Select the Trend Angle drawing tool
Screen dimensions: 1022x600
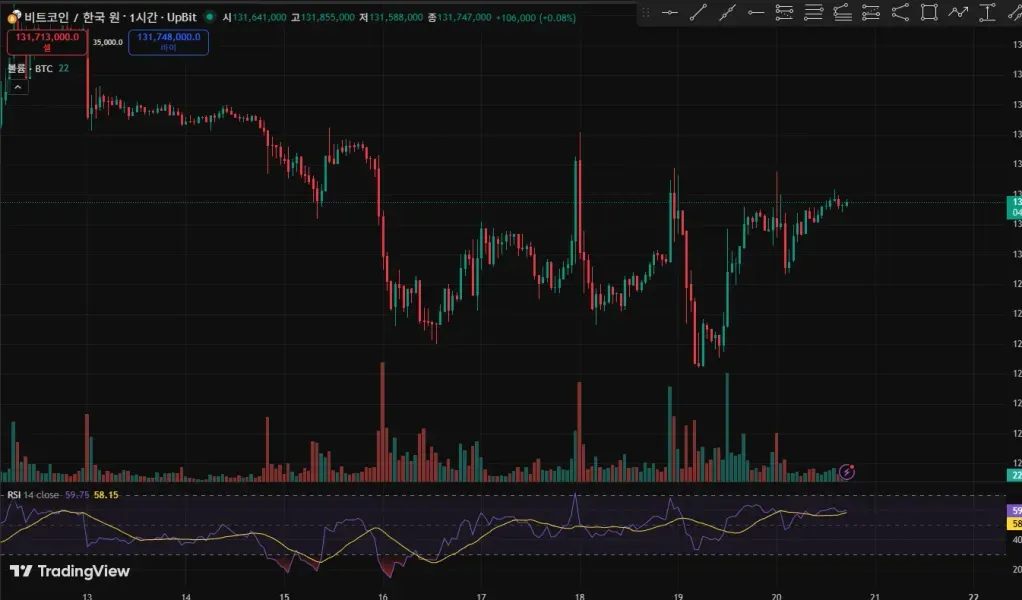[x=900, y=12]
